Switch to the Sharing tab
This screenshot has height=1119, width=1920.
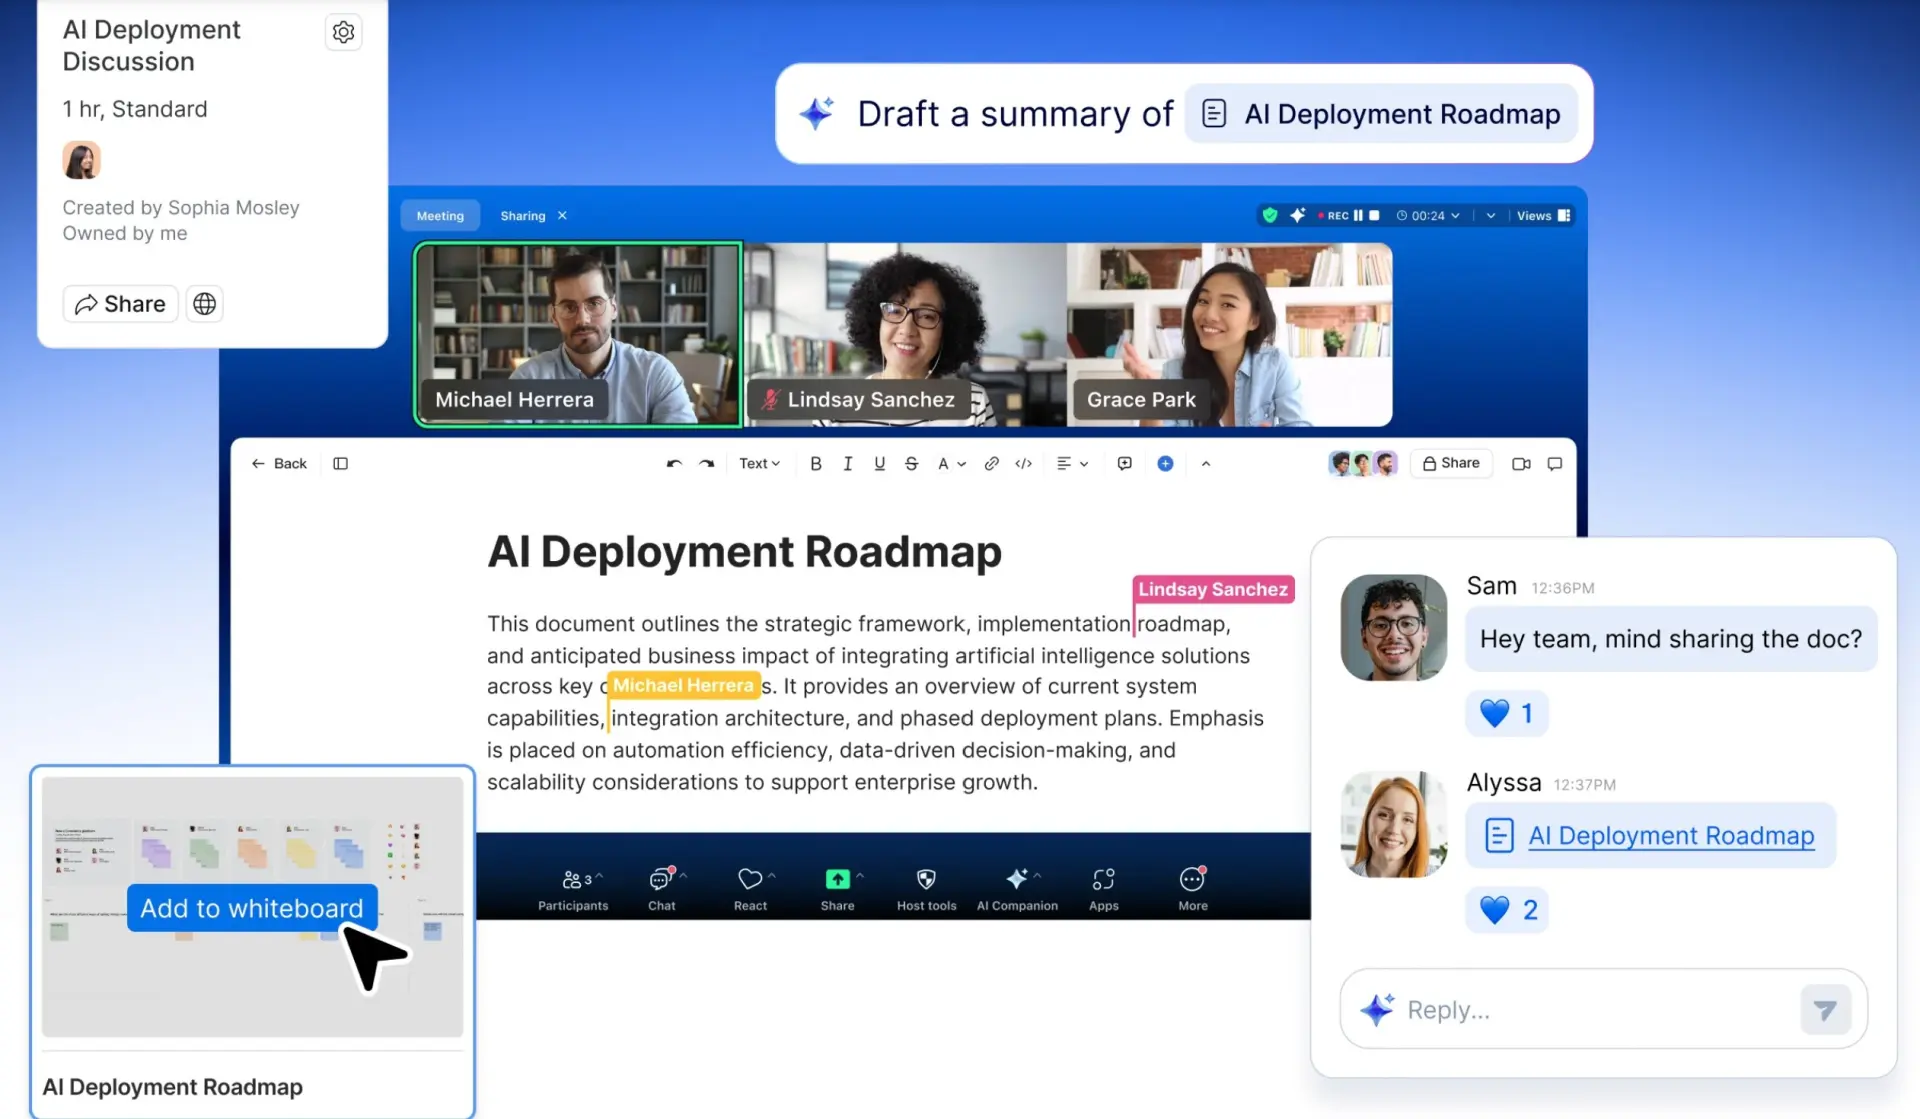[523, 216]
